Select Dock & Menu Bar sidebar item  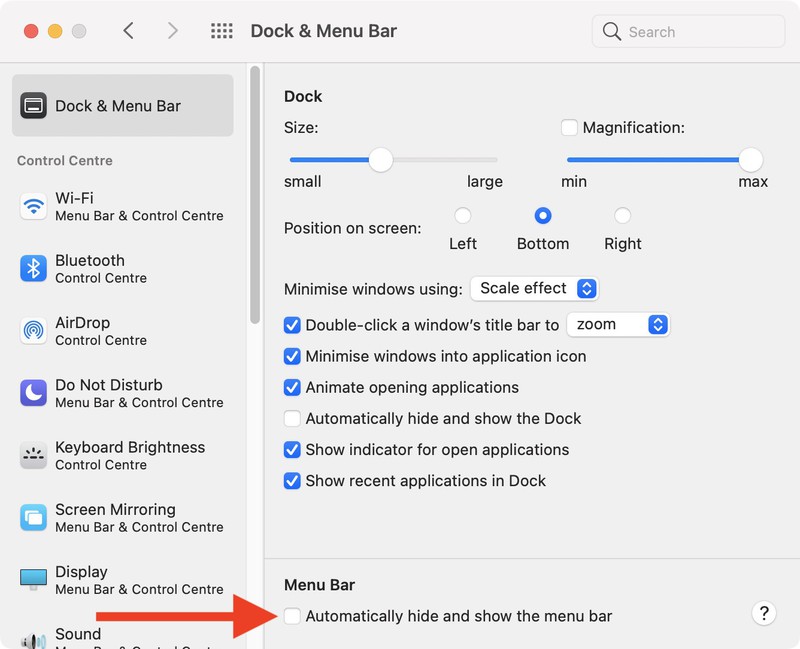pos(122,106)
